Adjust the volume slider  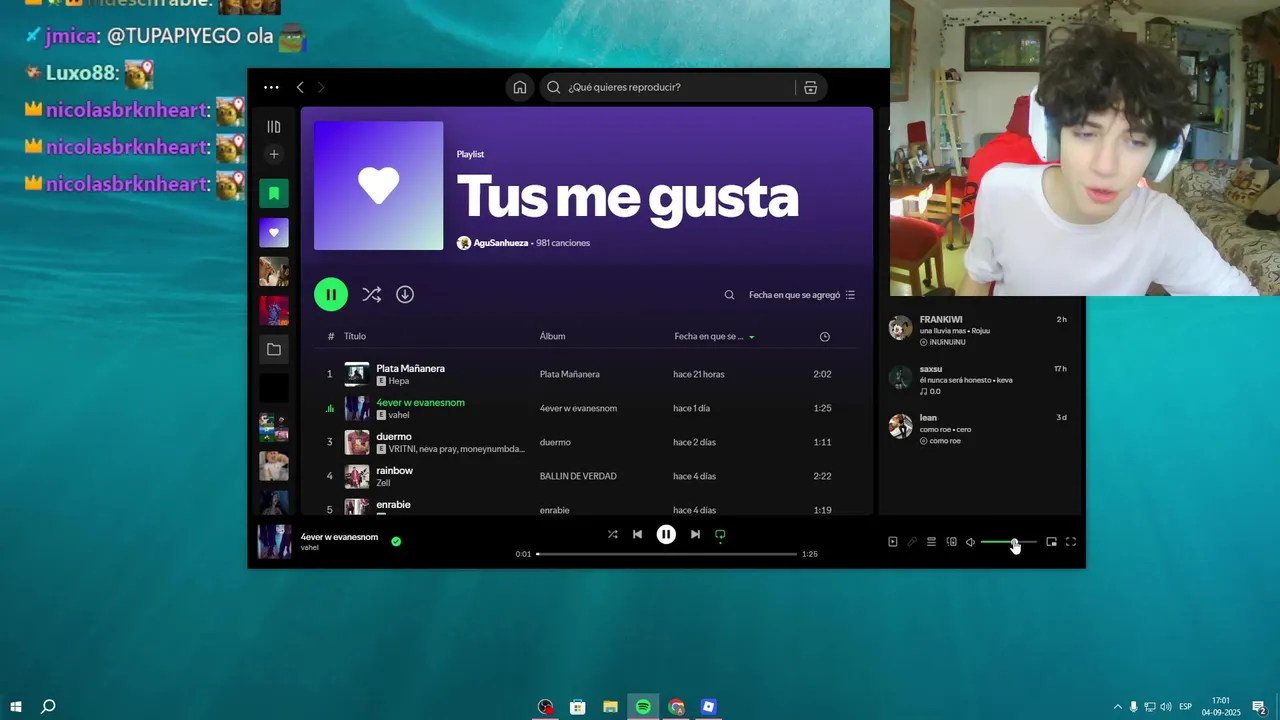[x=1008, y=542]
